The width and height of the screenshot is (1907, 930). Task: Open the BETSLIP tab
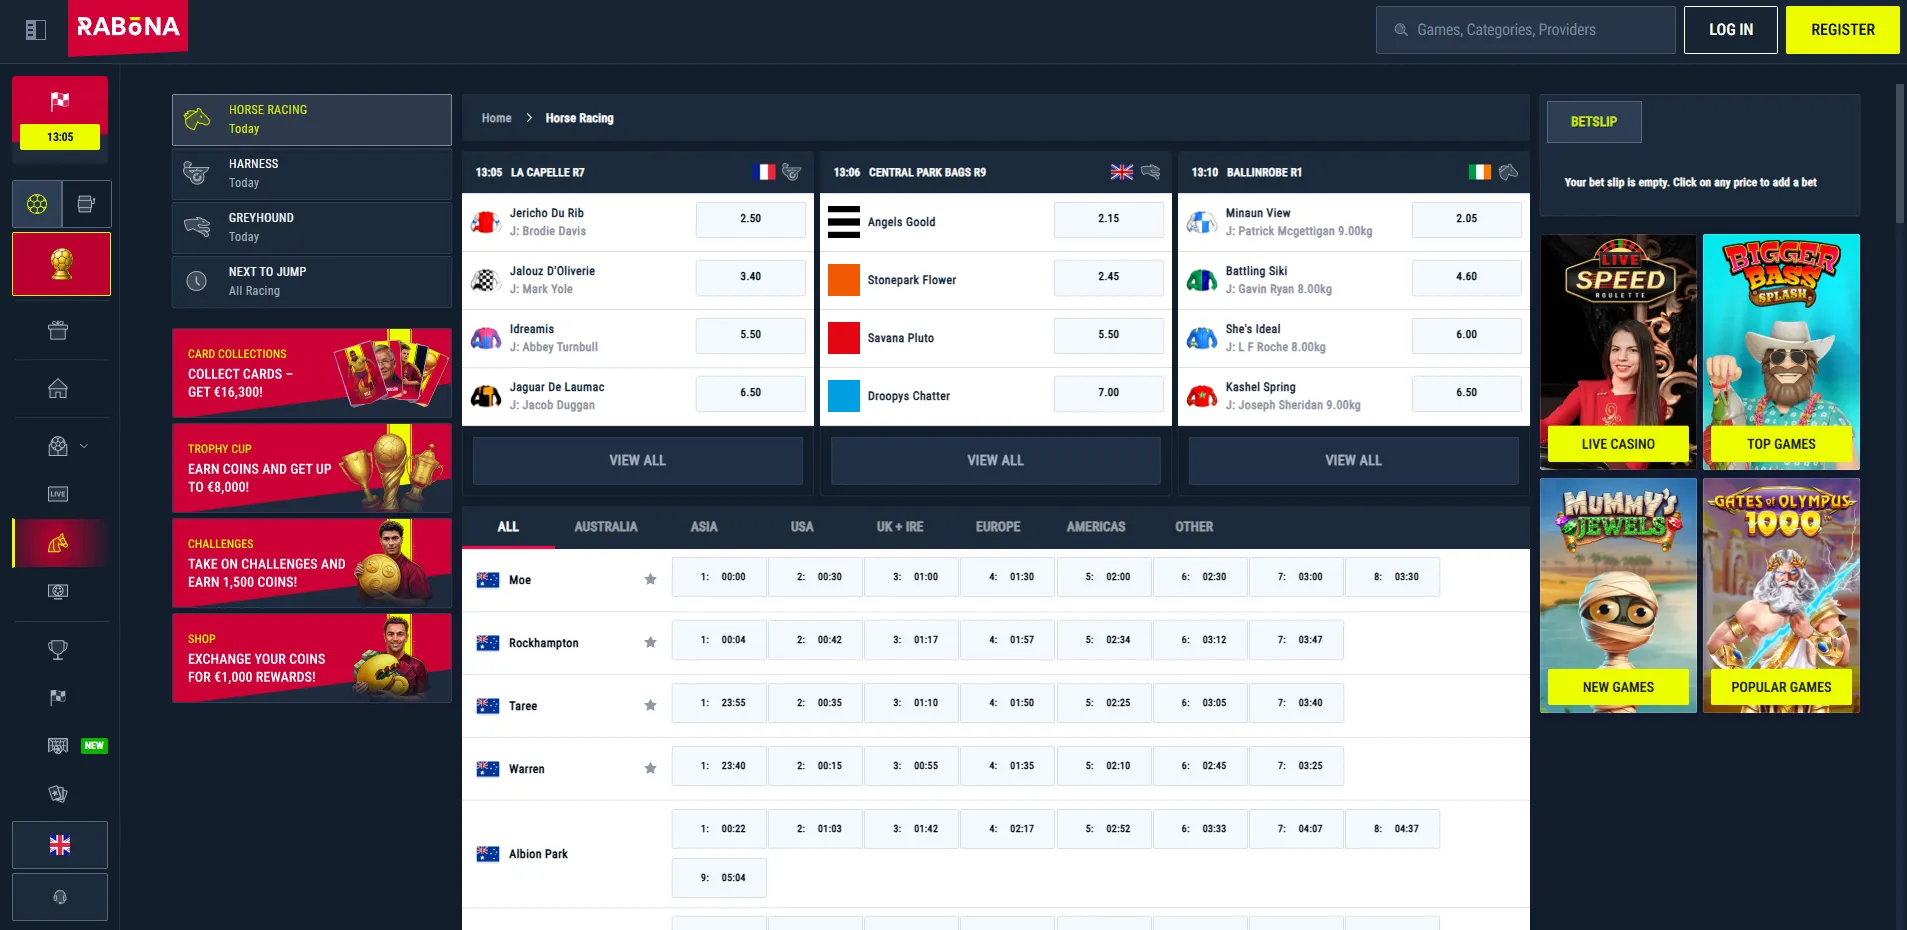pos(1594,122)
